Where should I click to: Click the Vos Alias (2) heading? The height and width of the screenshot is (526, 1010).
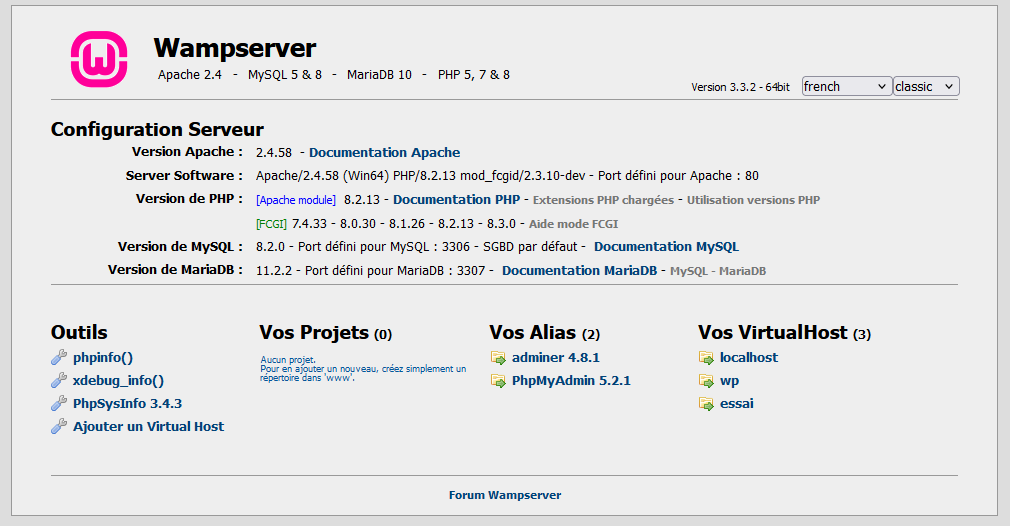click(544, 333)
